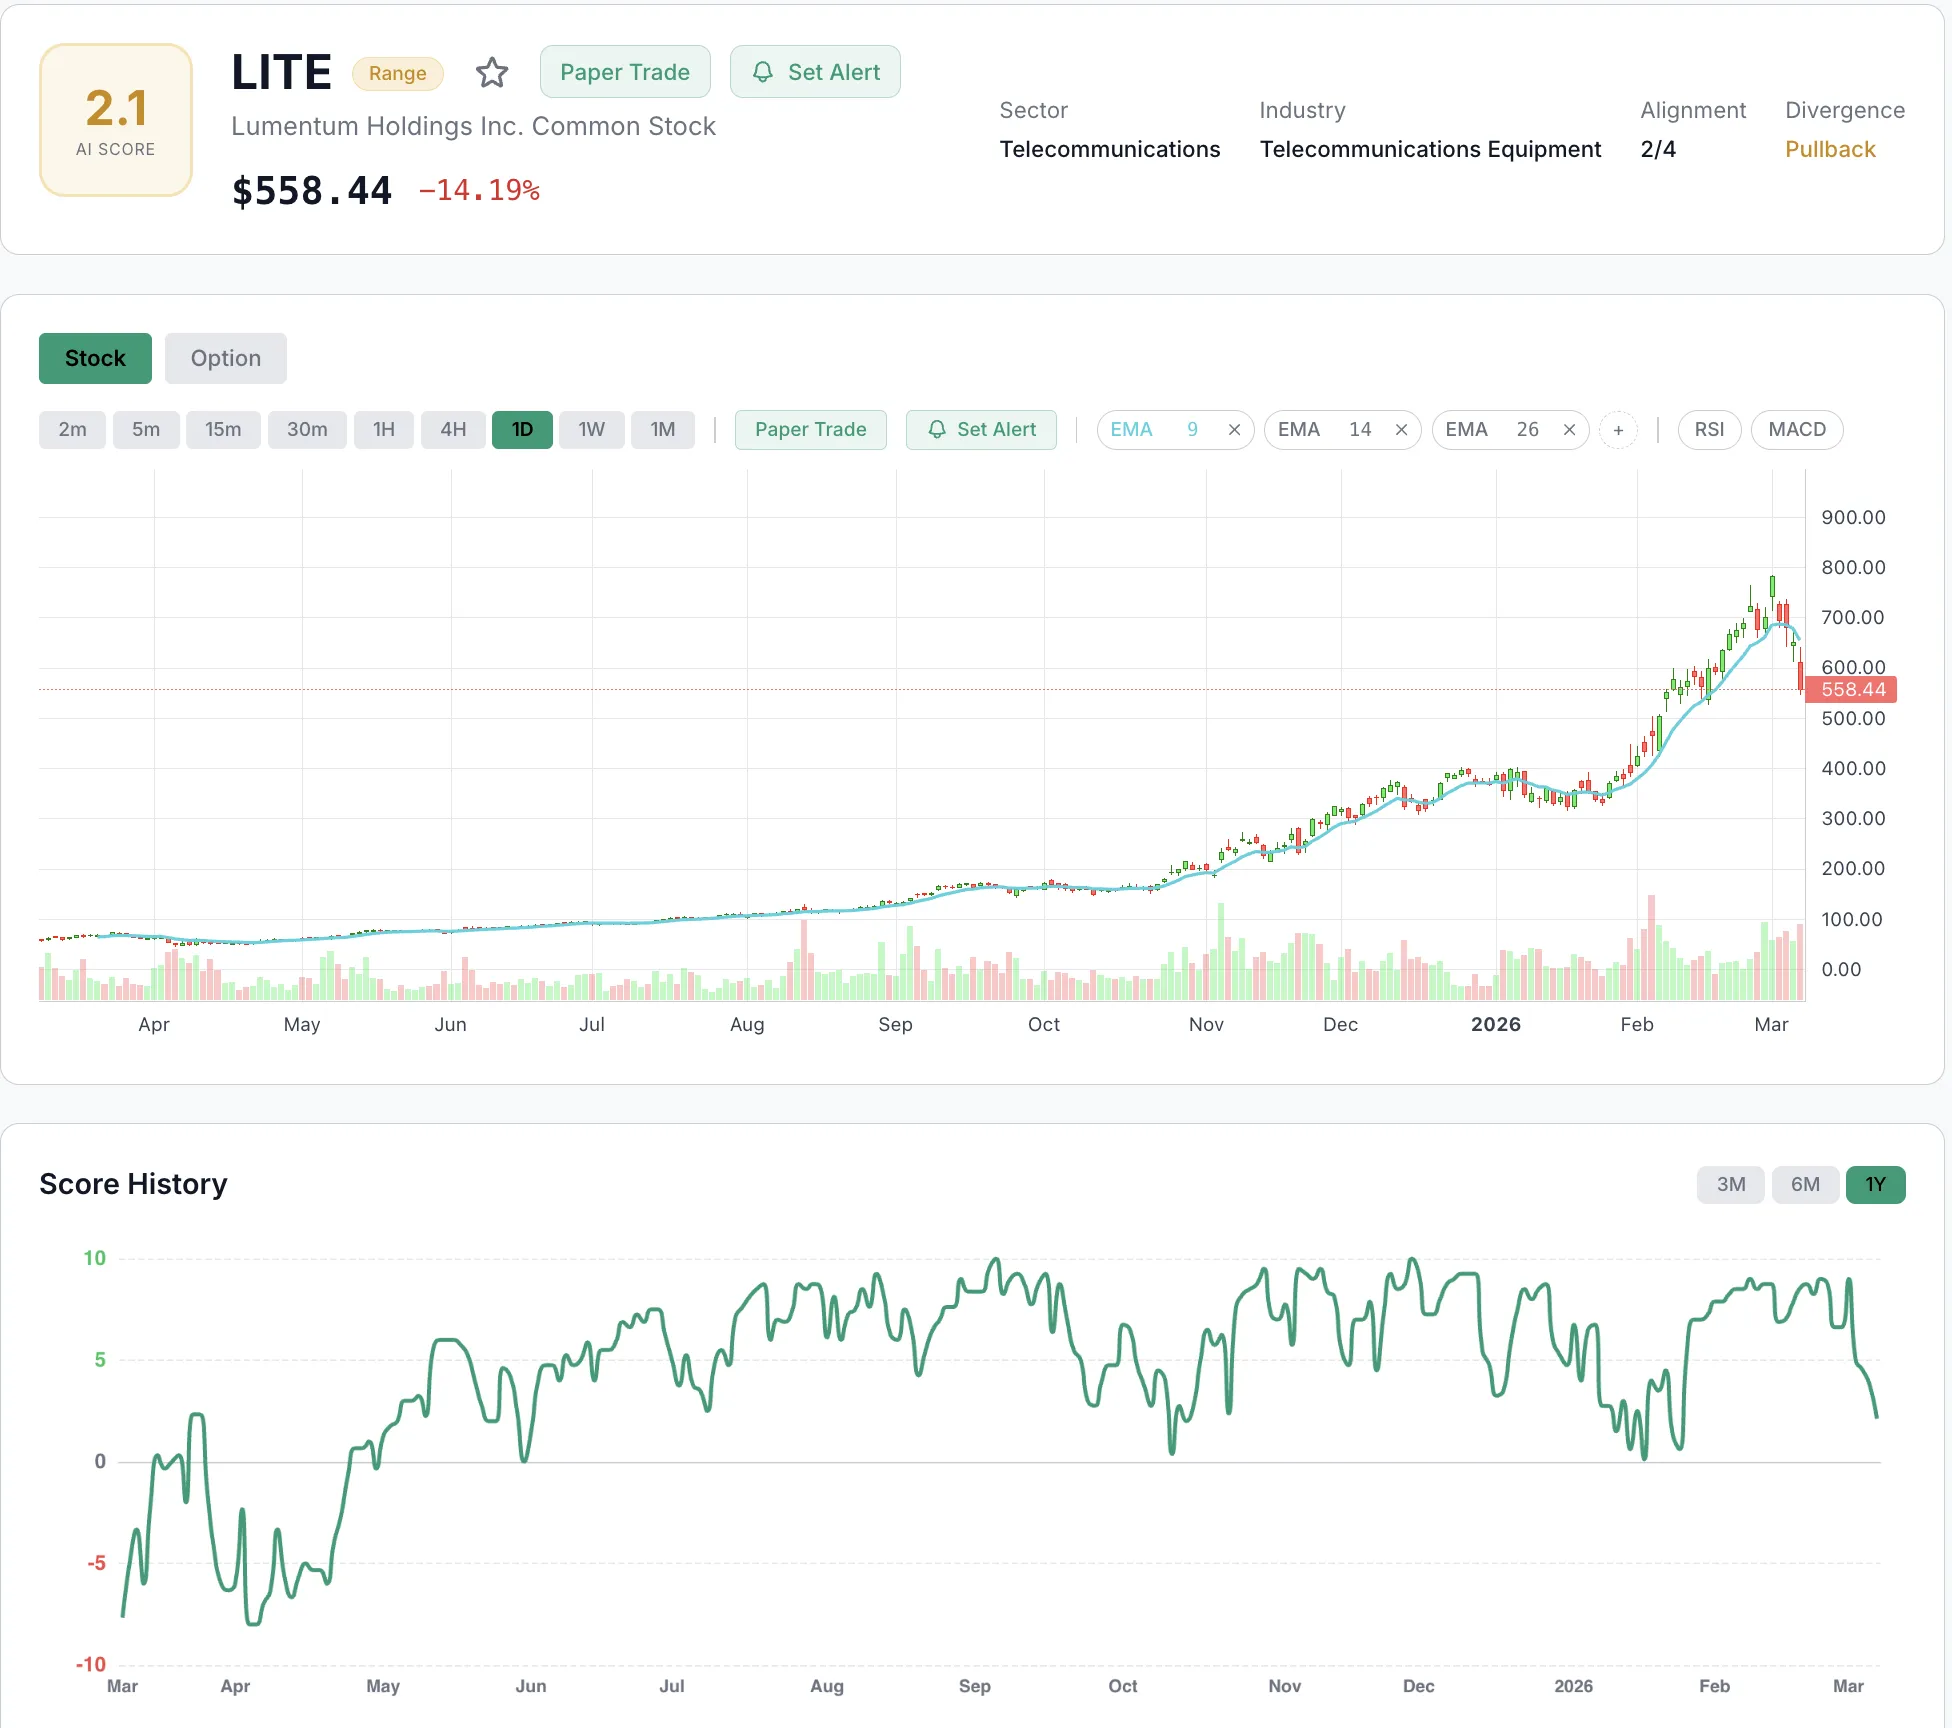The width and height of the screenshot is (1952, 1728).
Task: Select the 30m timeframe
Action: 307,430
